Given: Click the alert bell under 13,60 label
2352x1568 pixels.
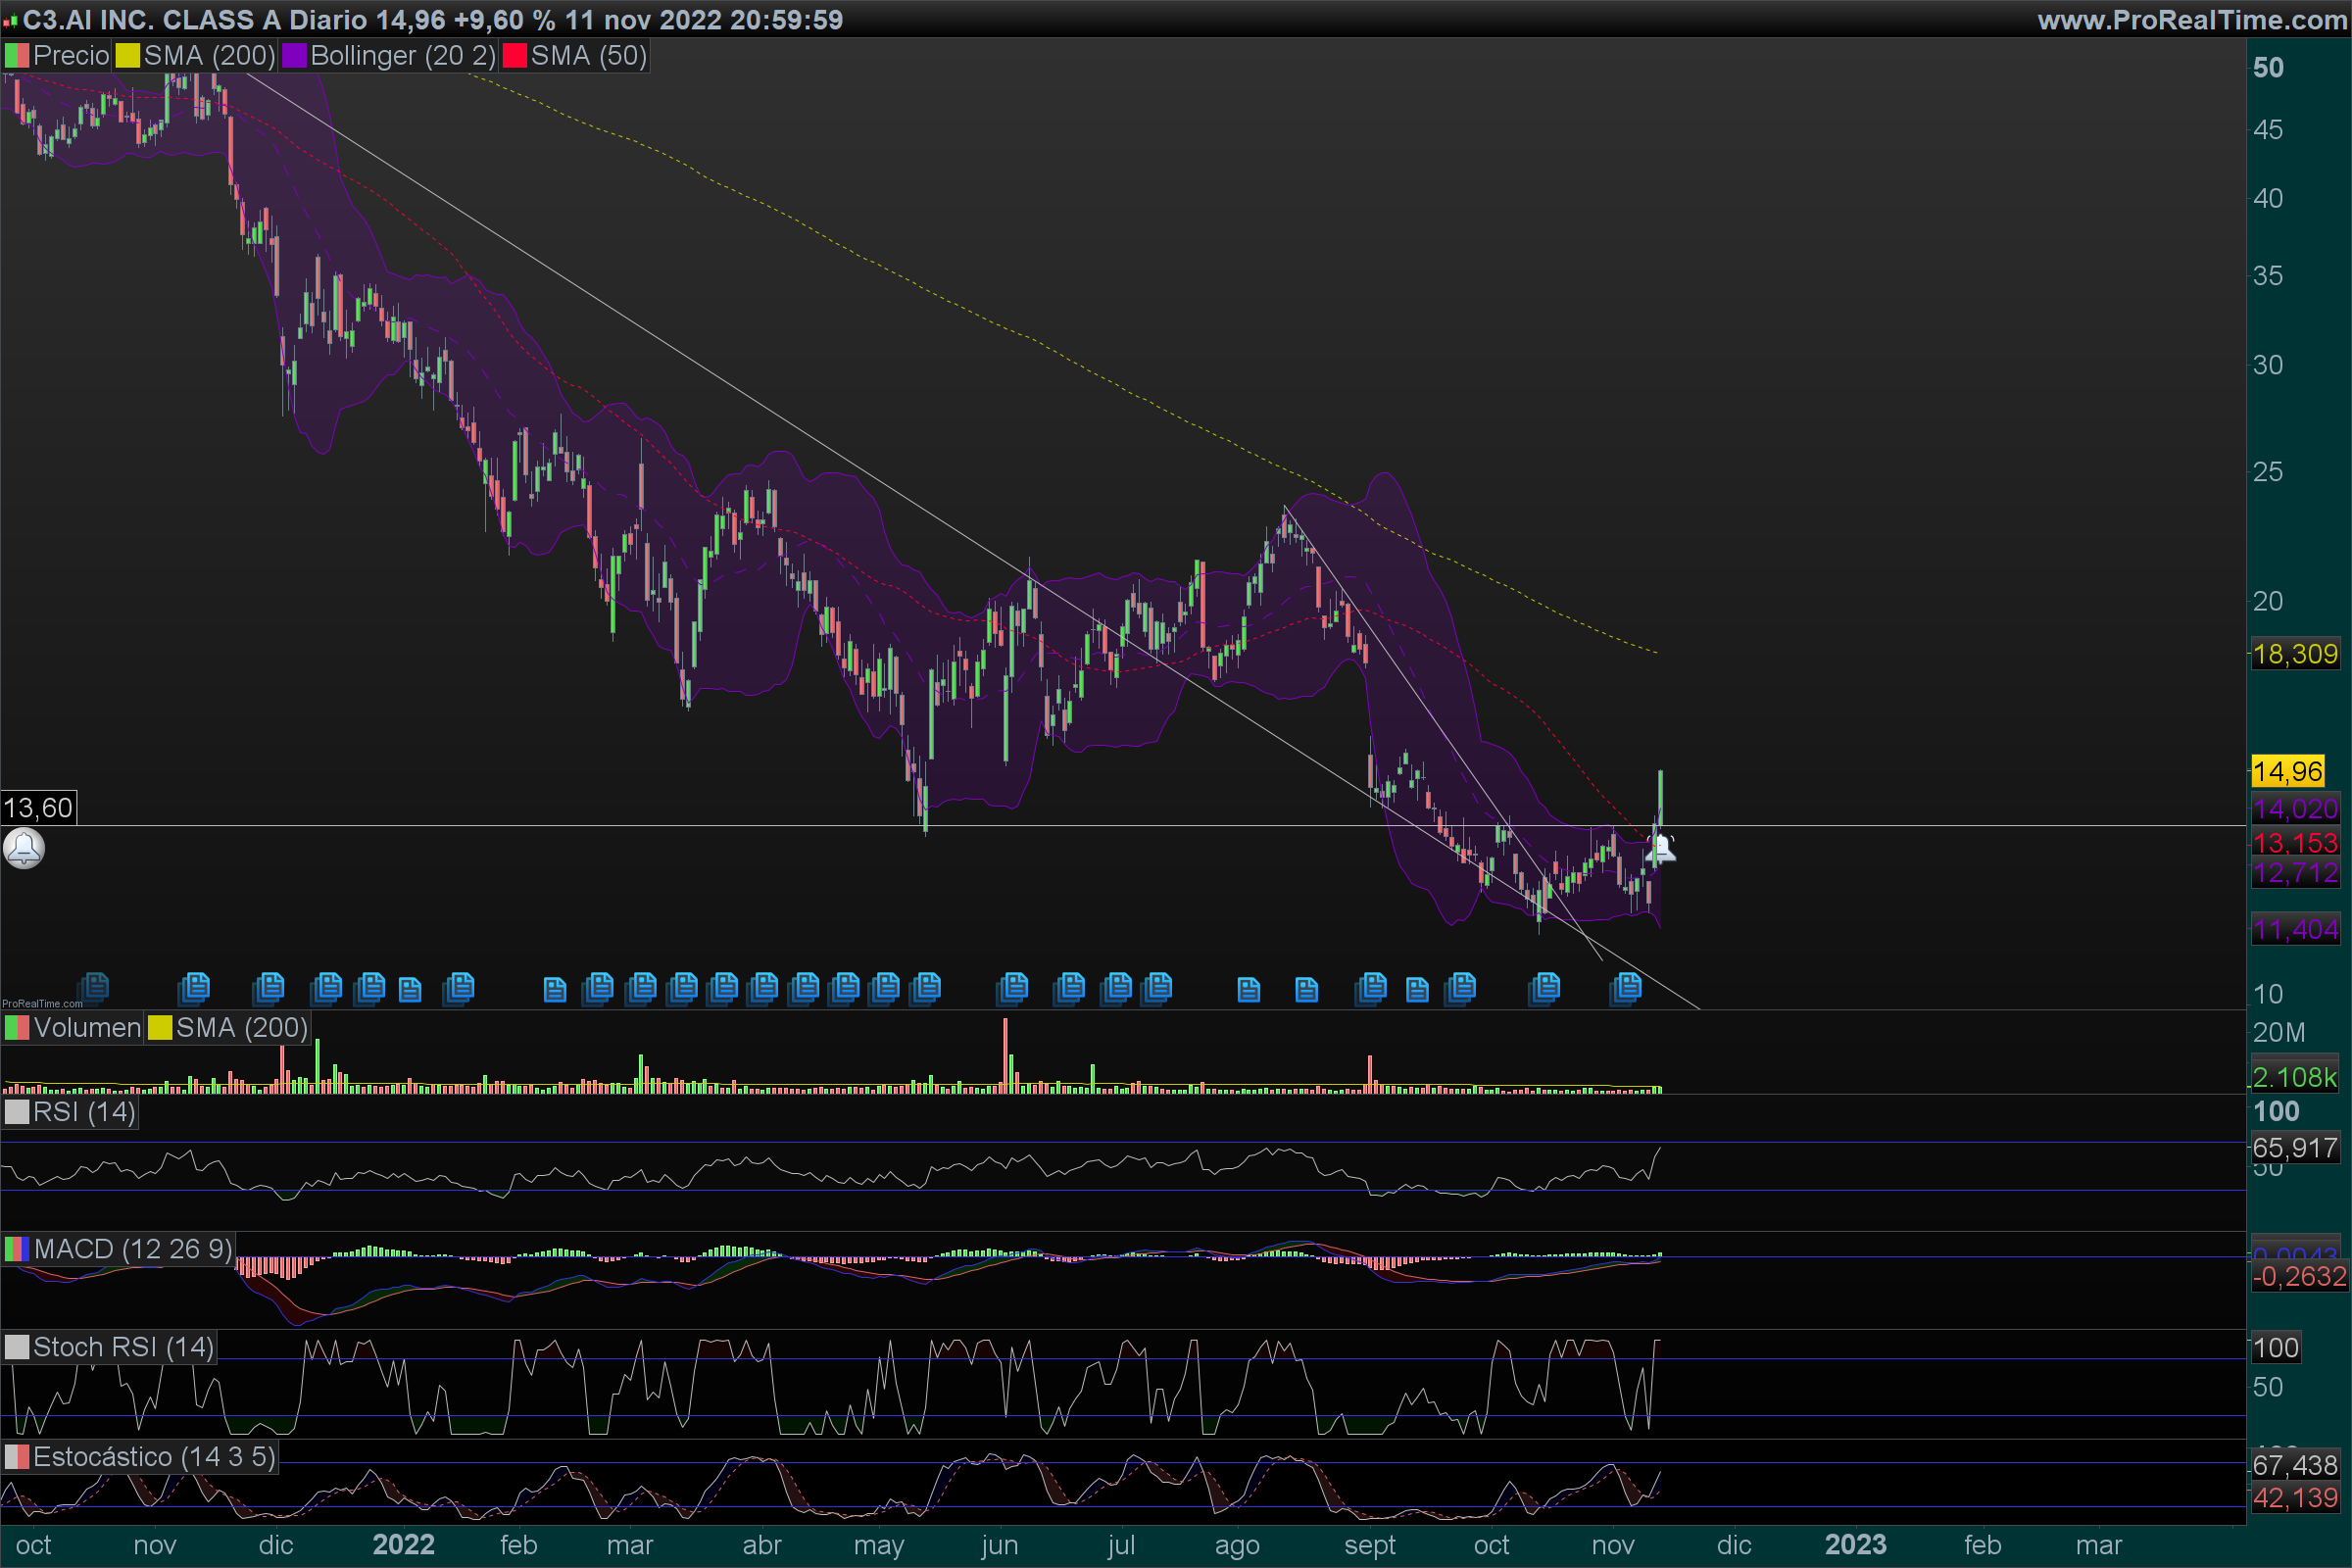Looking at the screenshot, I should point(24,848).
